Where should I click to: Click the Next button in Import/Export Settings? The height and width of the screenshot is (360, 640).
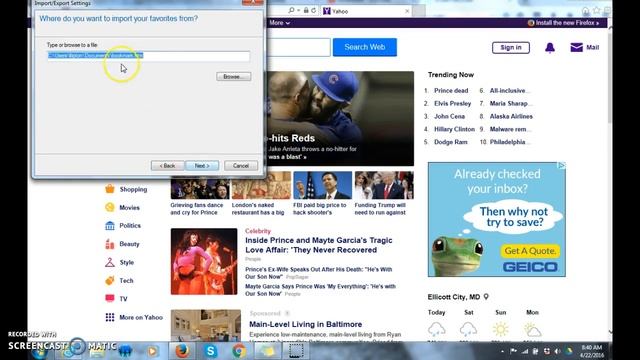point(202,166)
